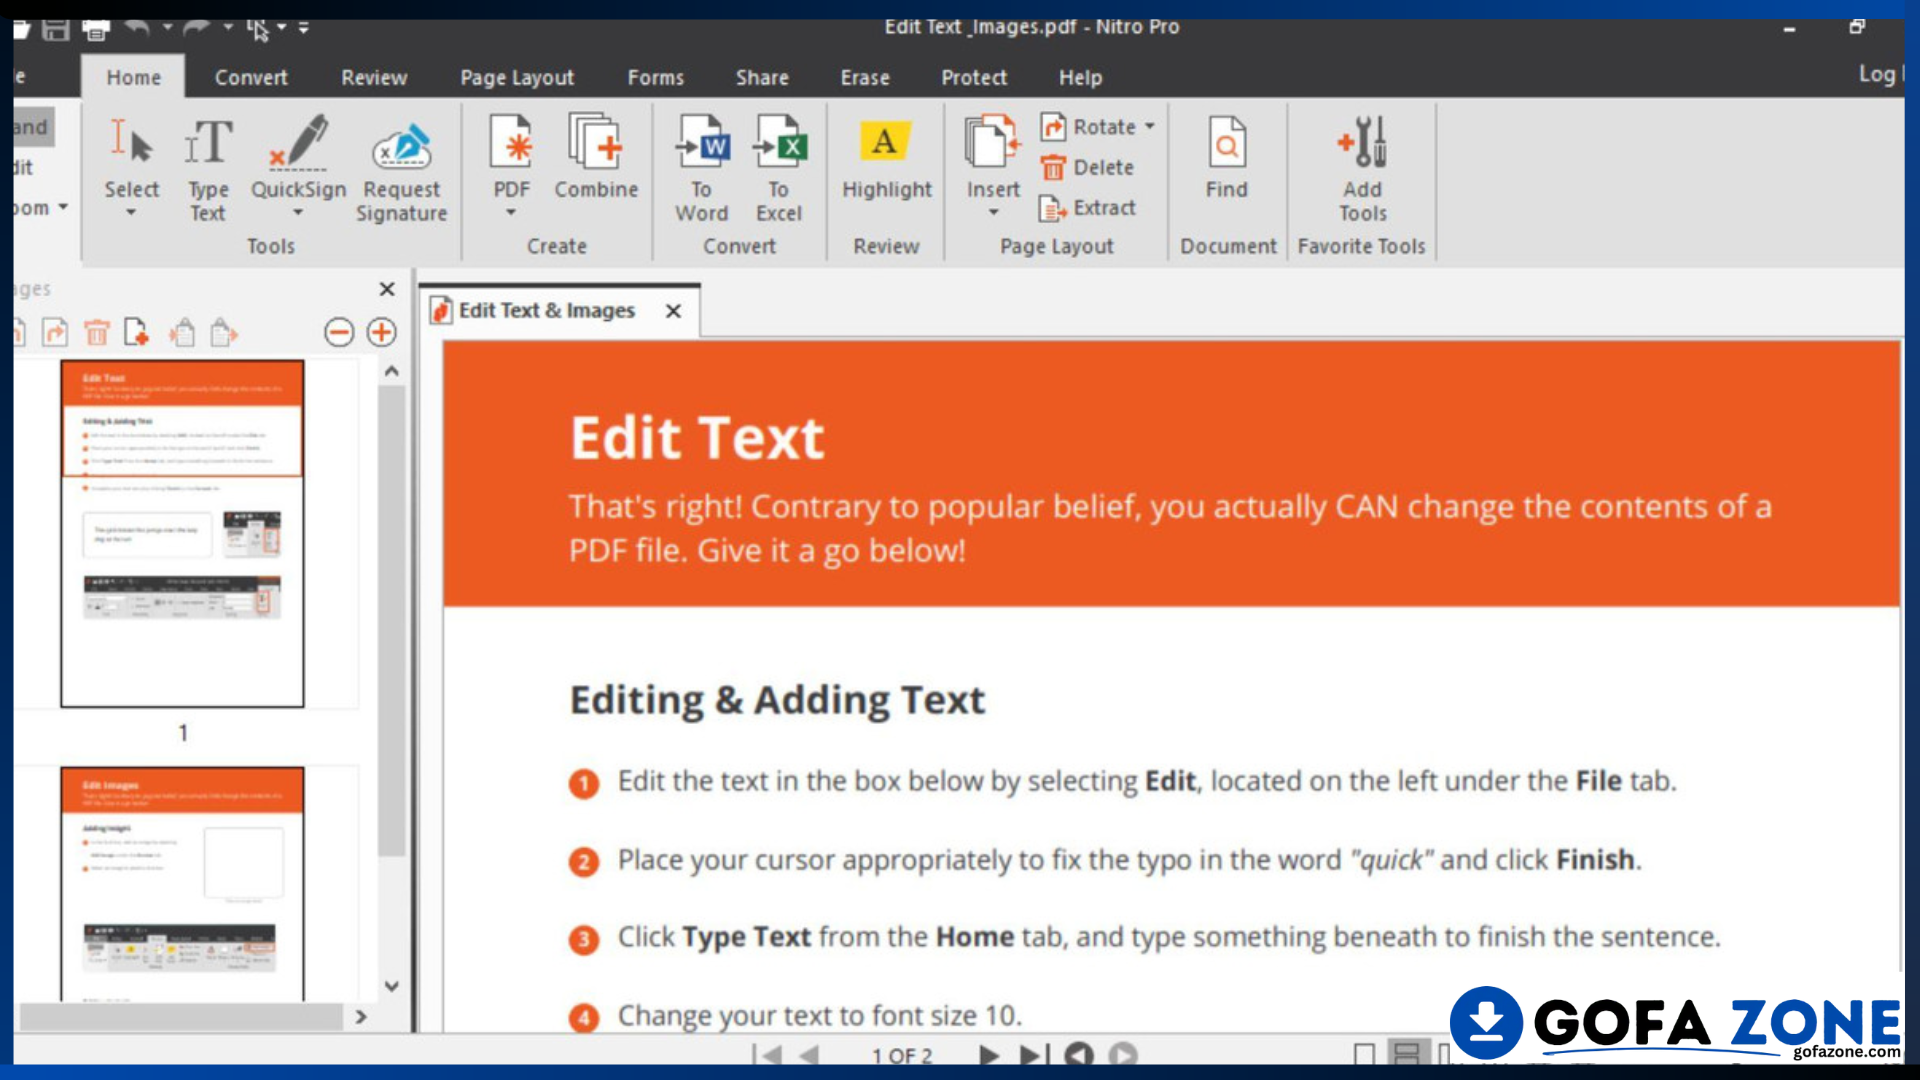Click the Print icon in quick access toolbar
Screen dimensions: 1920x1080
[x=96, y=29]
